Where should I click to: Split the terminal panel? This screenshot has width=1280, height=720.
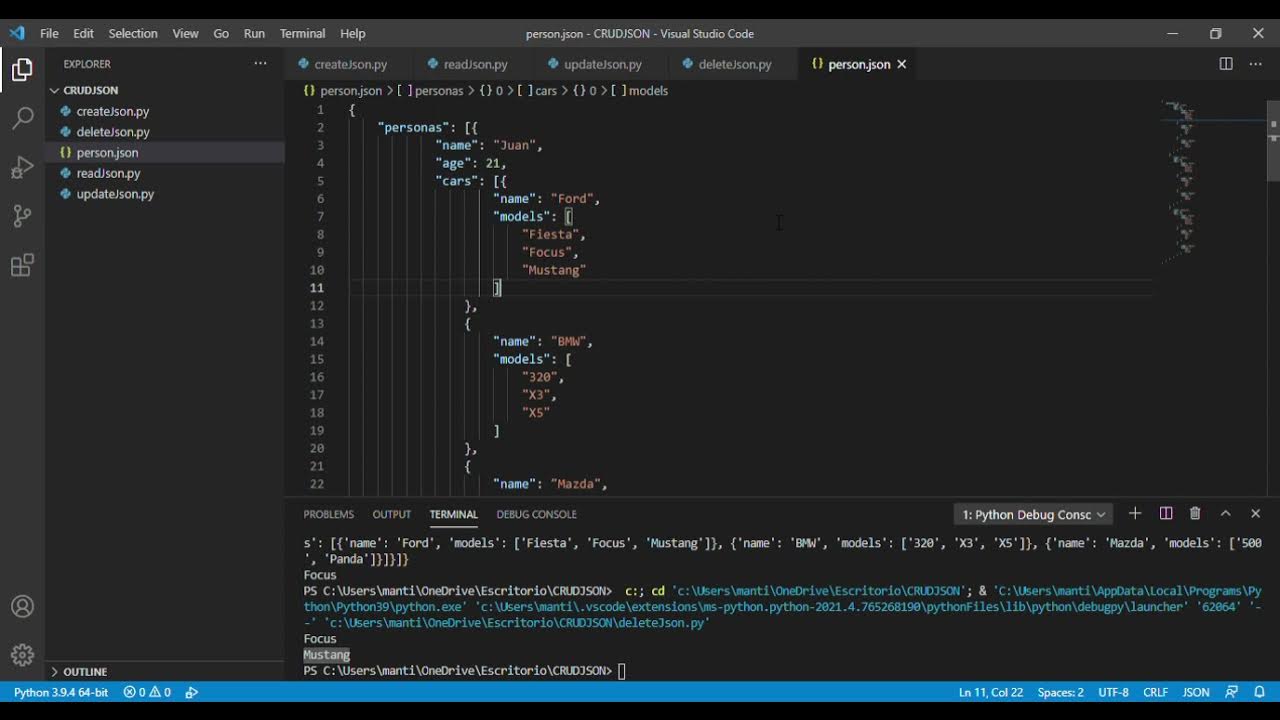1166,514
